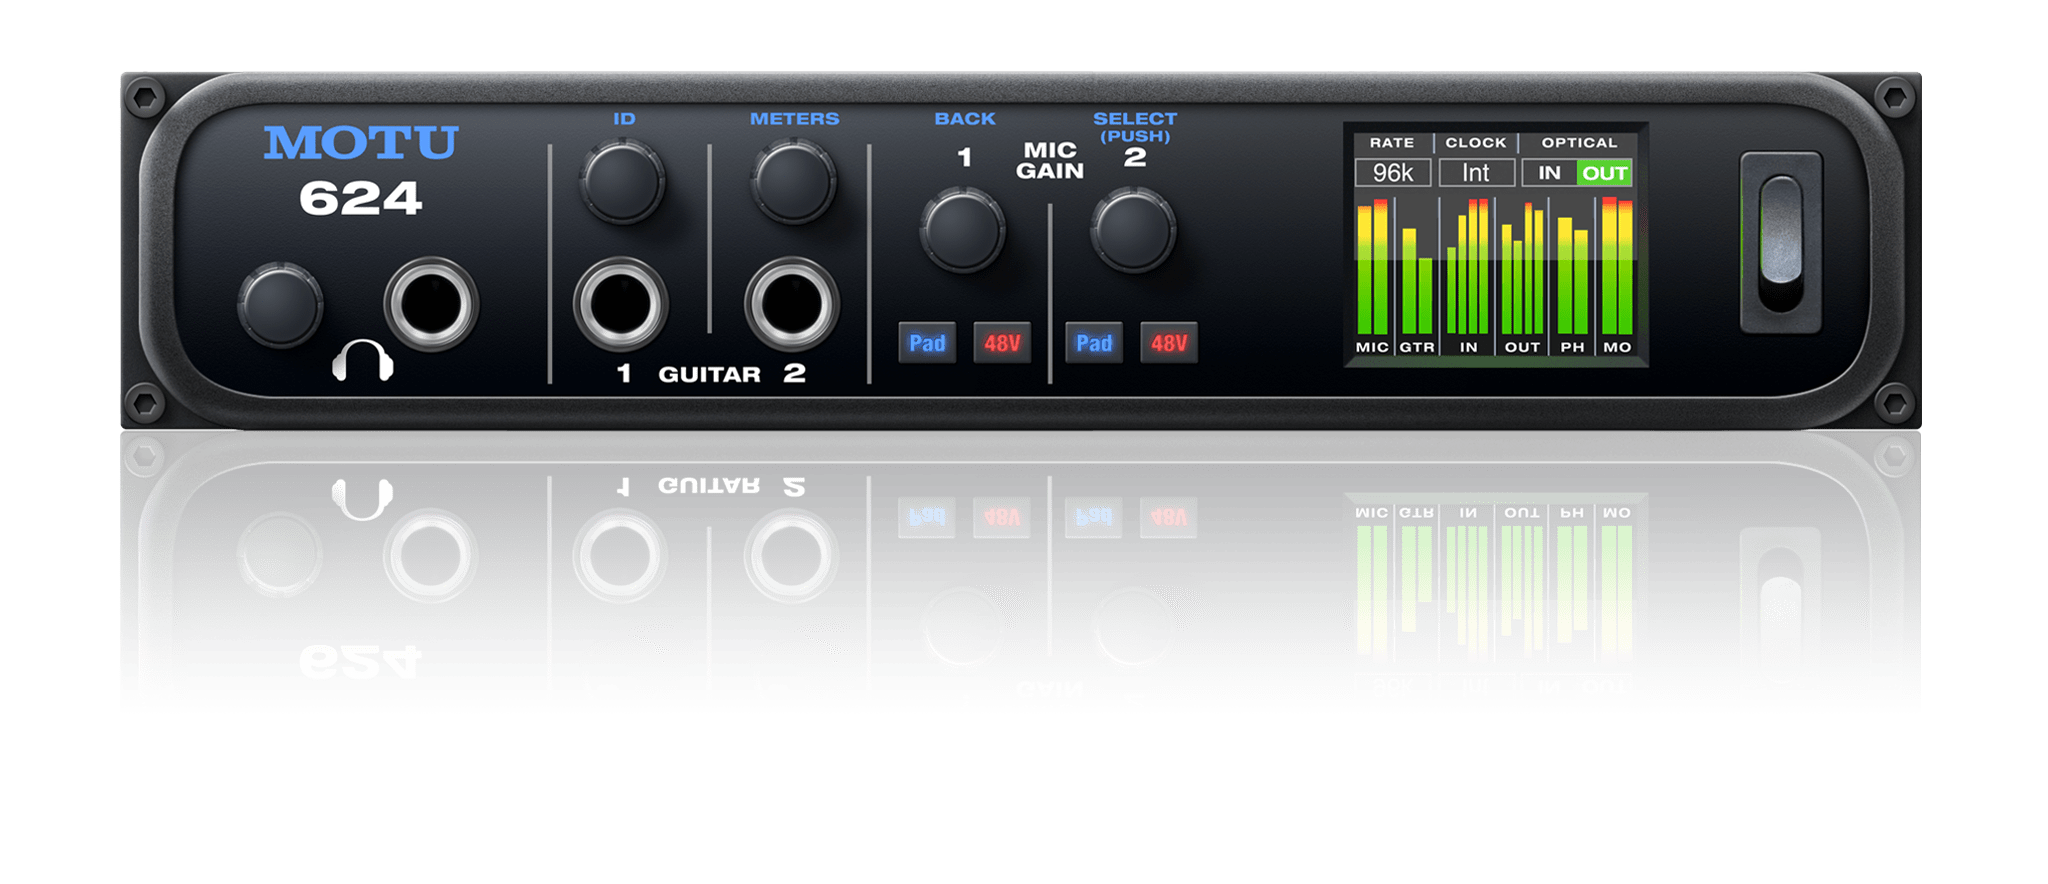Click the MO meter label

point(1617,347)
